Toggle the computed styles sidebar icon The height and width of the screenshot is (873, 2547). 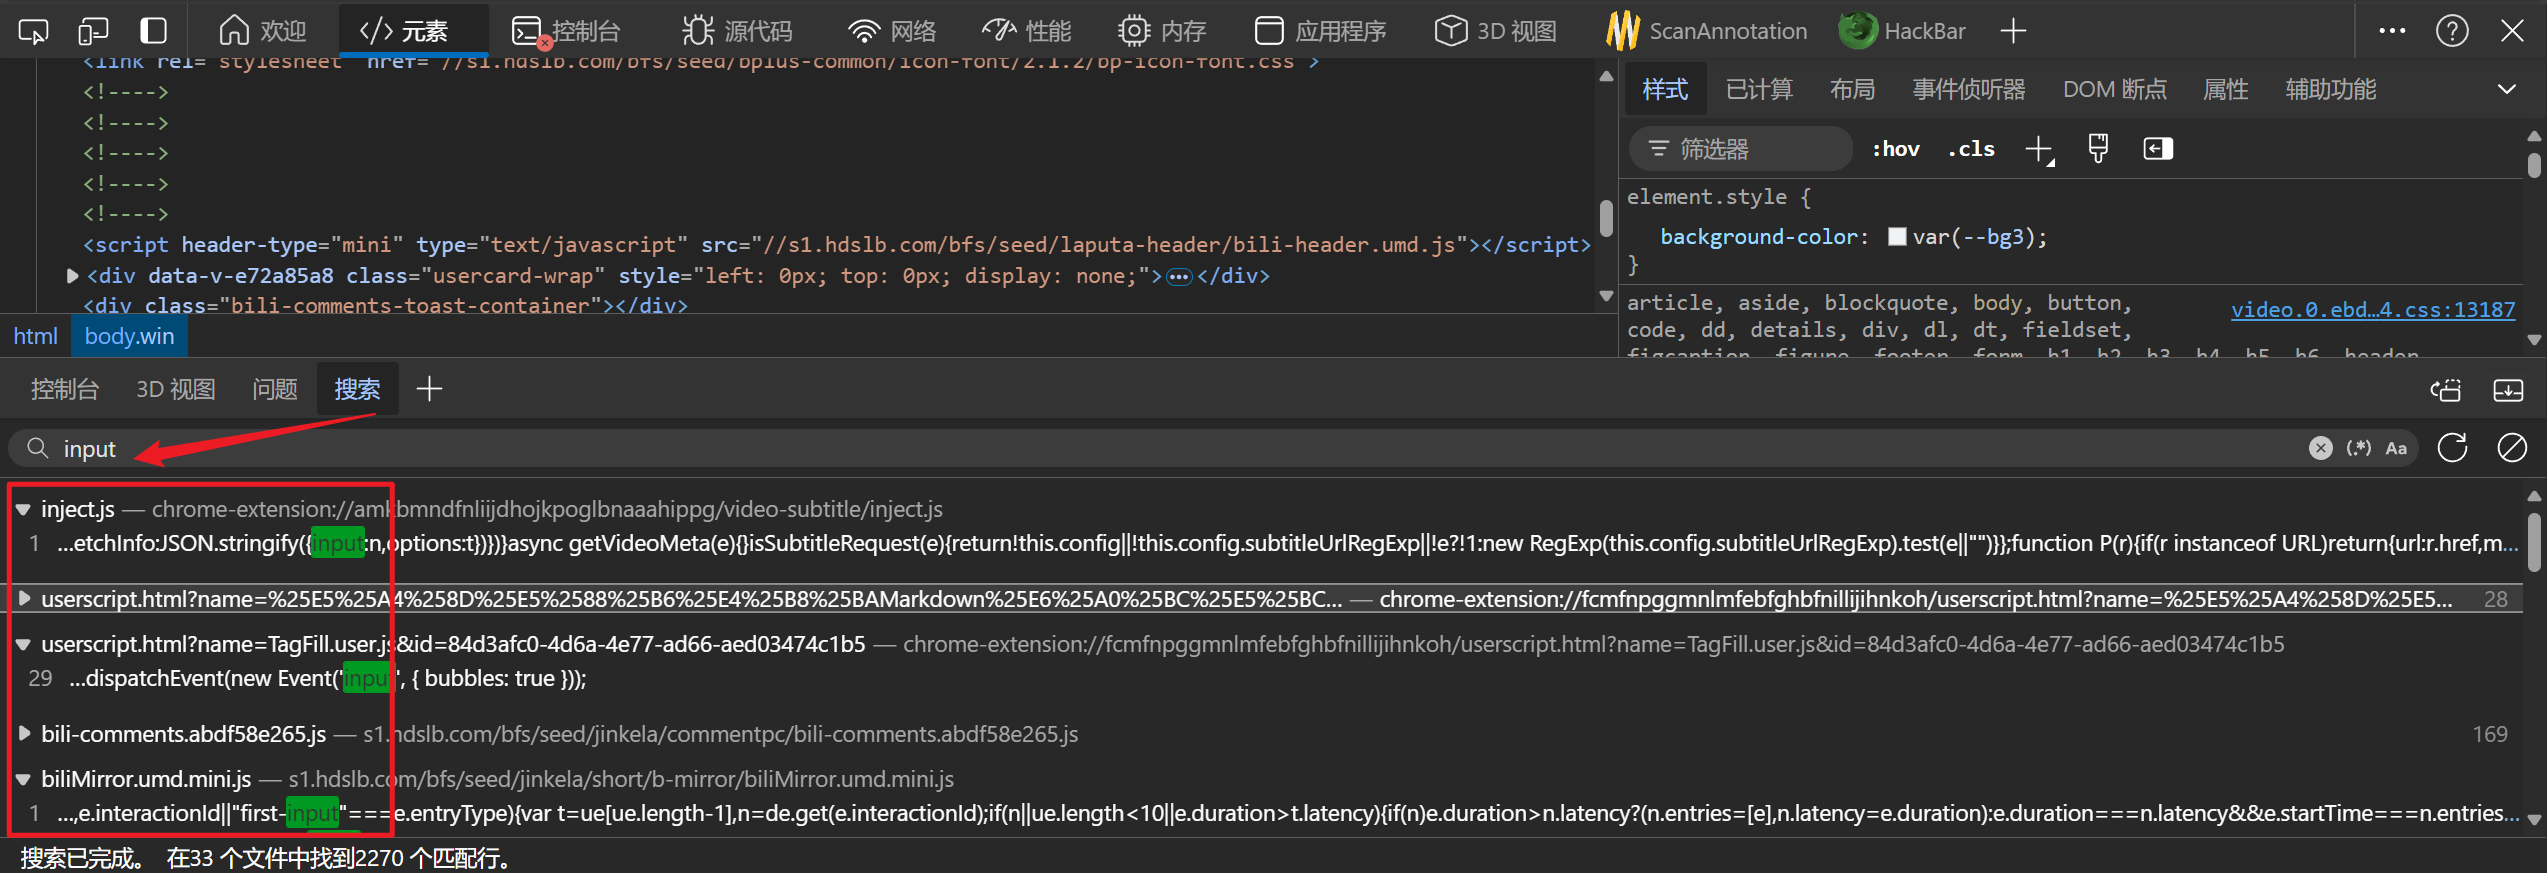[x=2158, y=149]
